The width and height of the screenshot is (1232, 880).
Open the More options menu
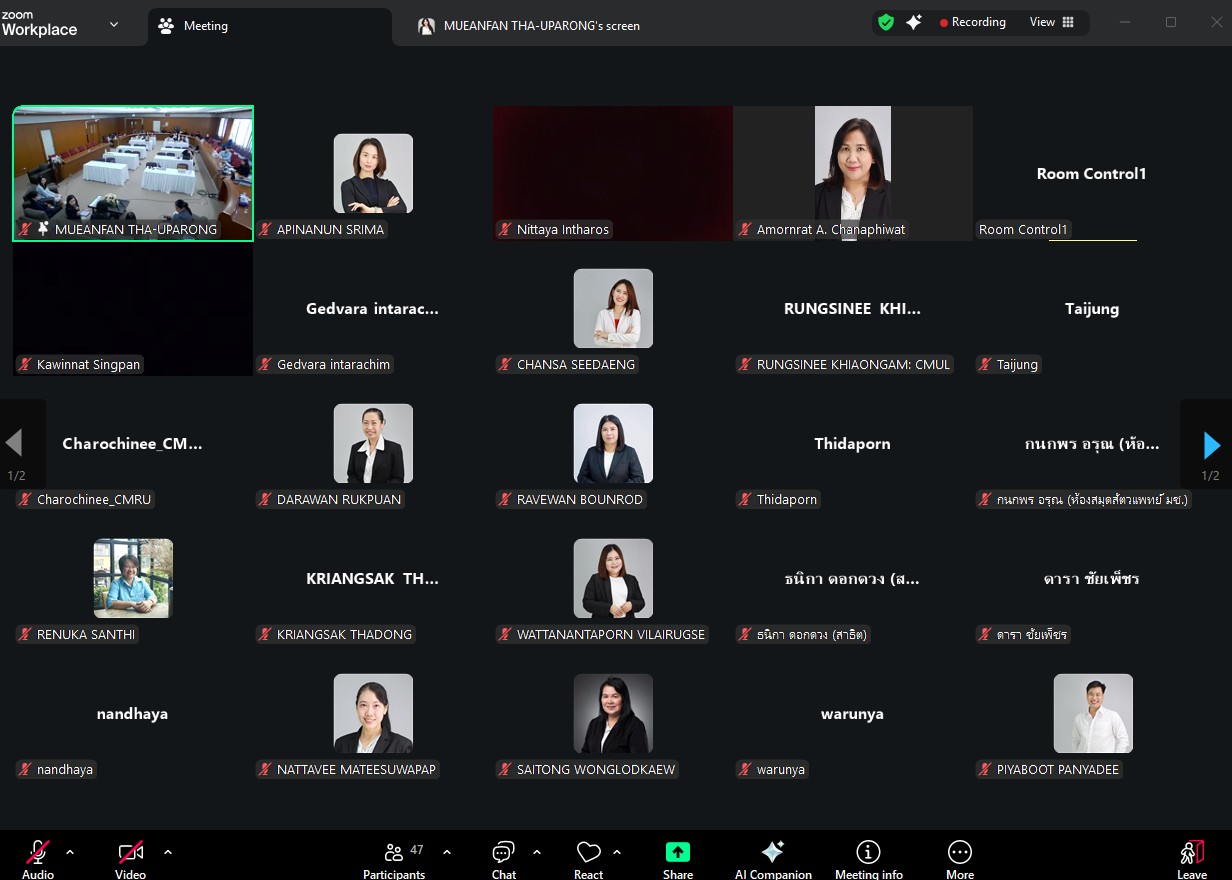[x=959, y=856]
